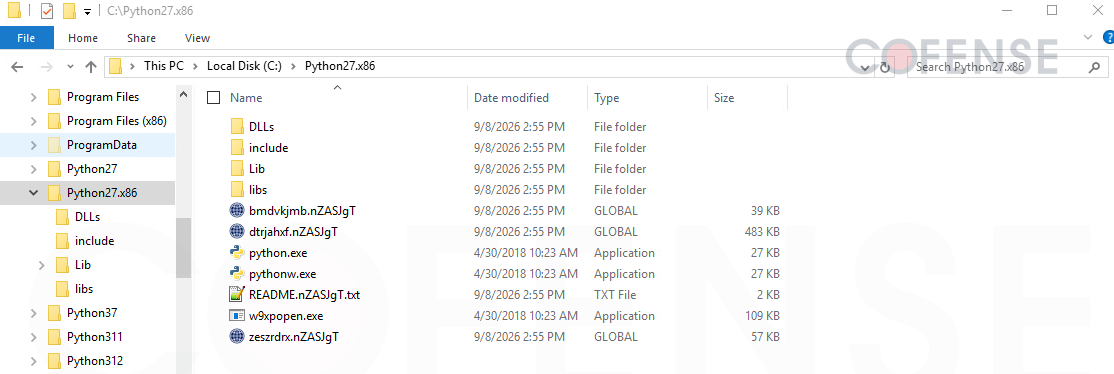This screenshot has width=1114, height=374.
Task: Select the README.nZASJgT.txt notepad icon
Action: pyautogui.click(x=237, y=294)
